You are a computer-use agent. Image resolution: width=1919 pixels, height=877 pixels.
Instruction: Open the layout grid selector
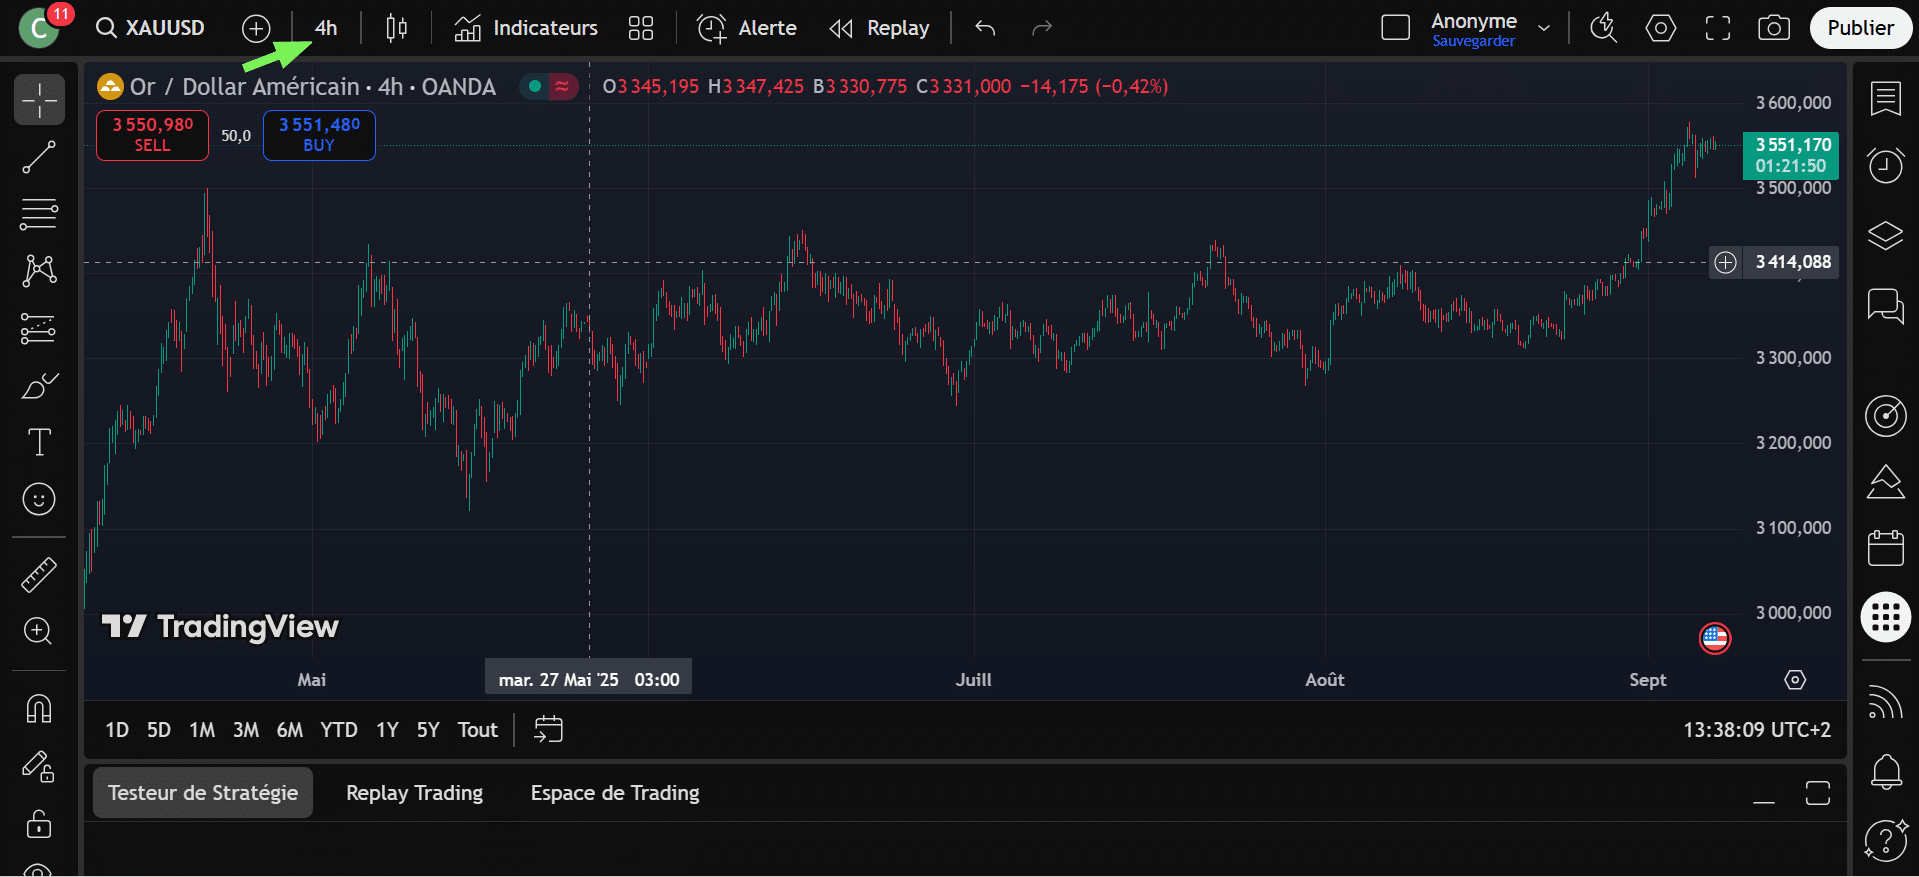640,28
